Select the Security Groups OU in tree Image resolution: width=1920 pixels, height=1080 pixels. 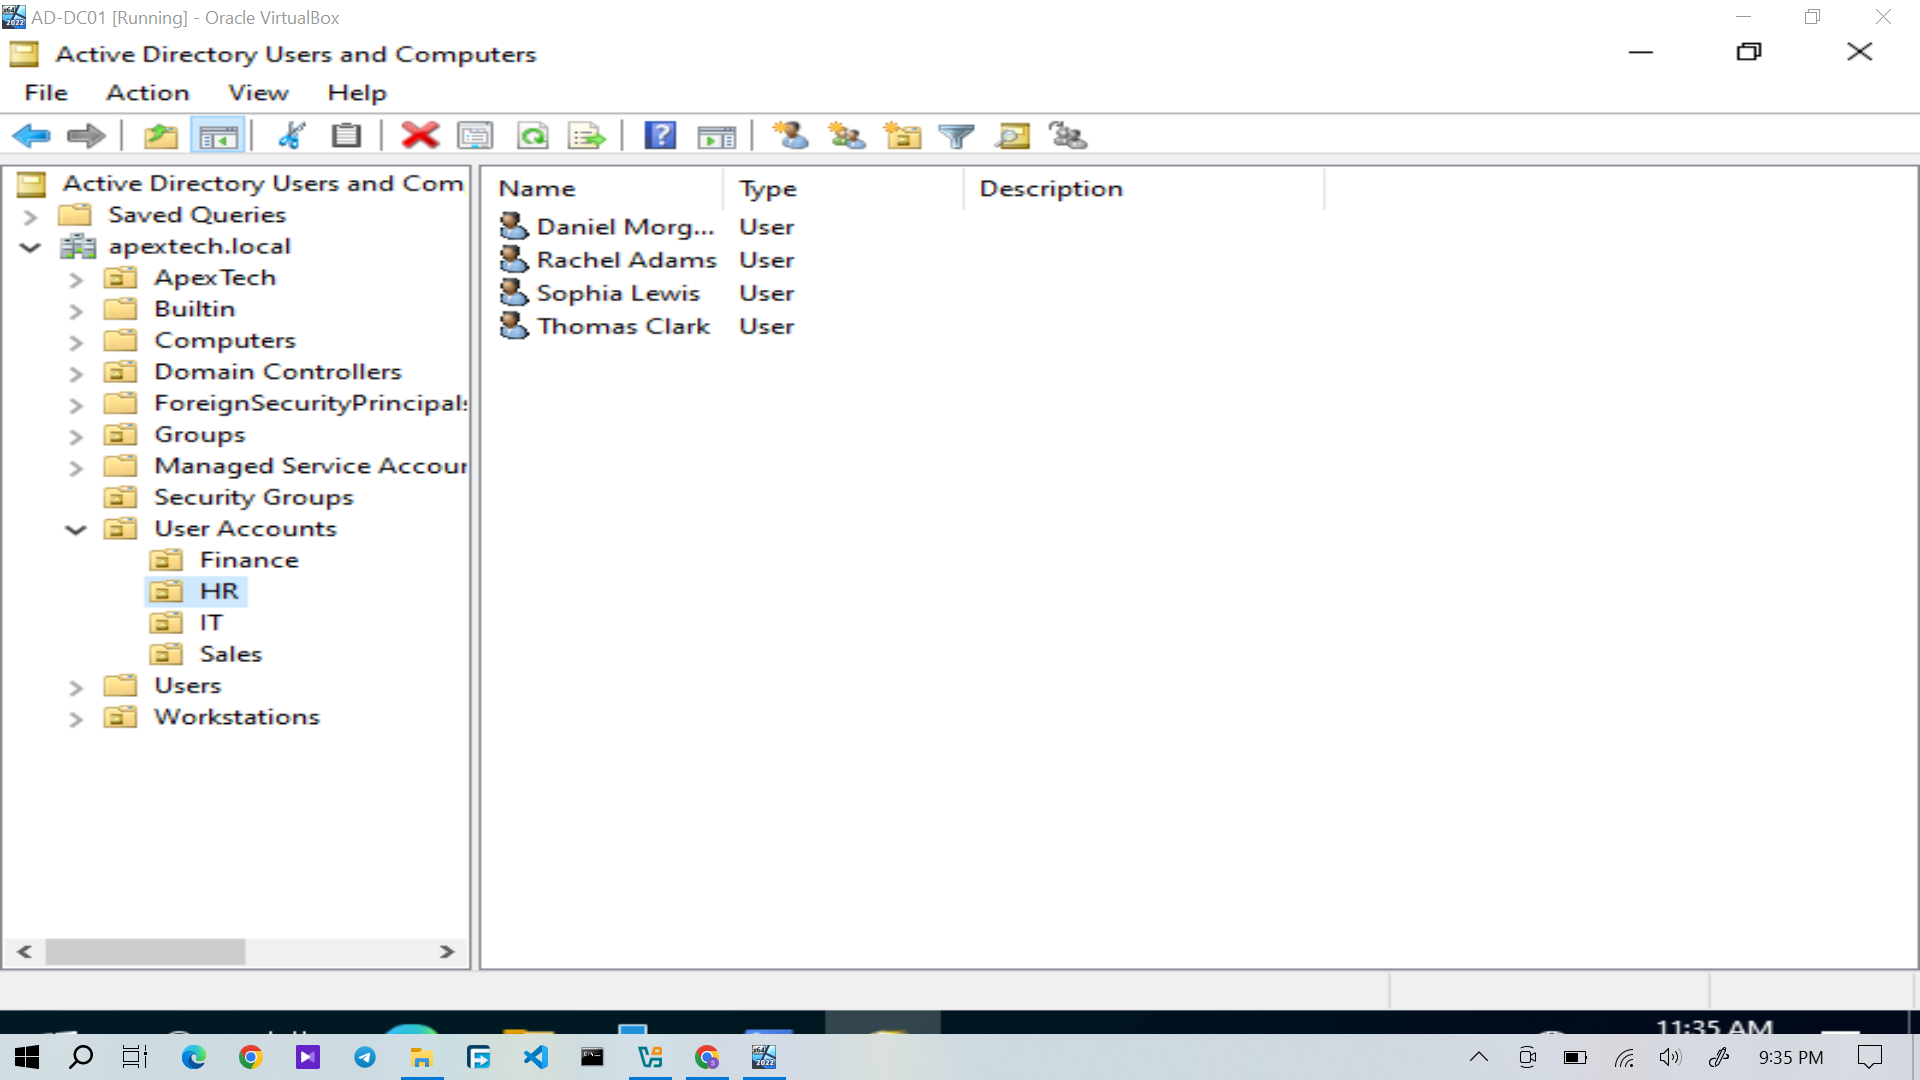click(x=253, y=497)
